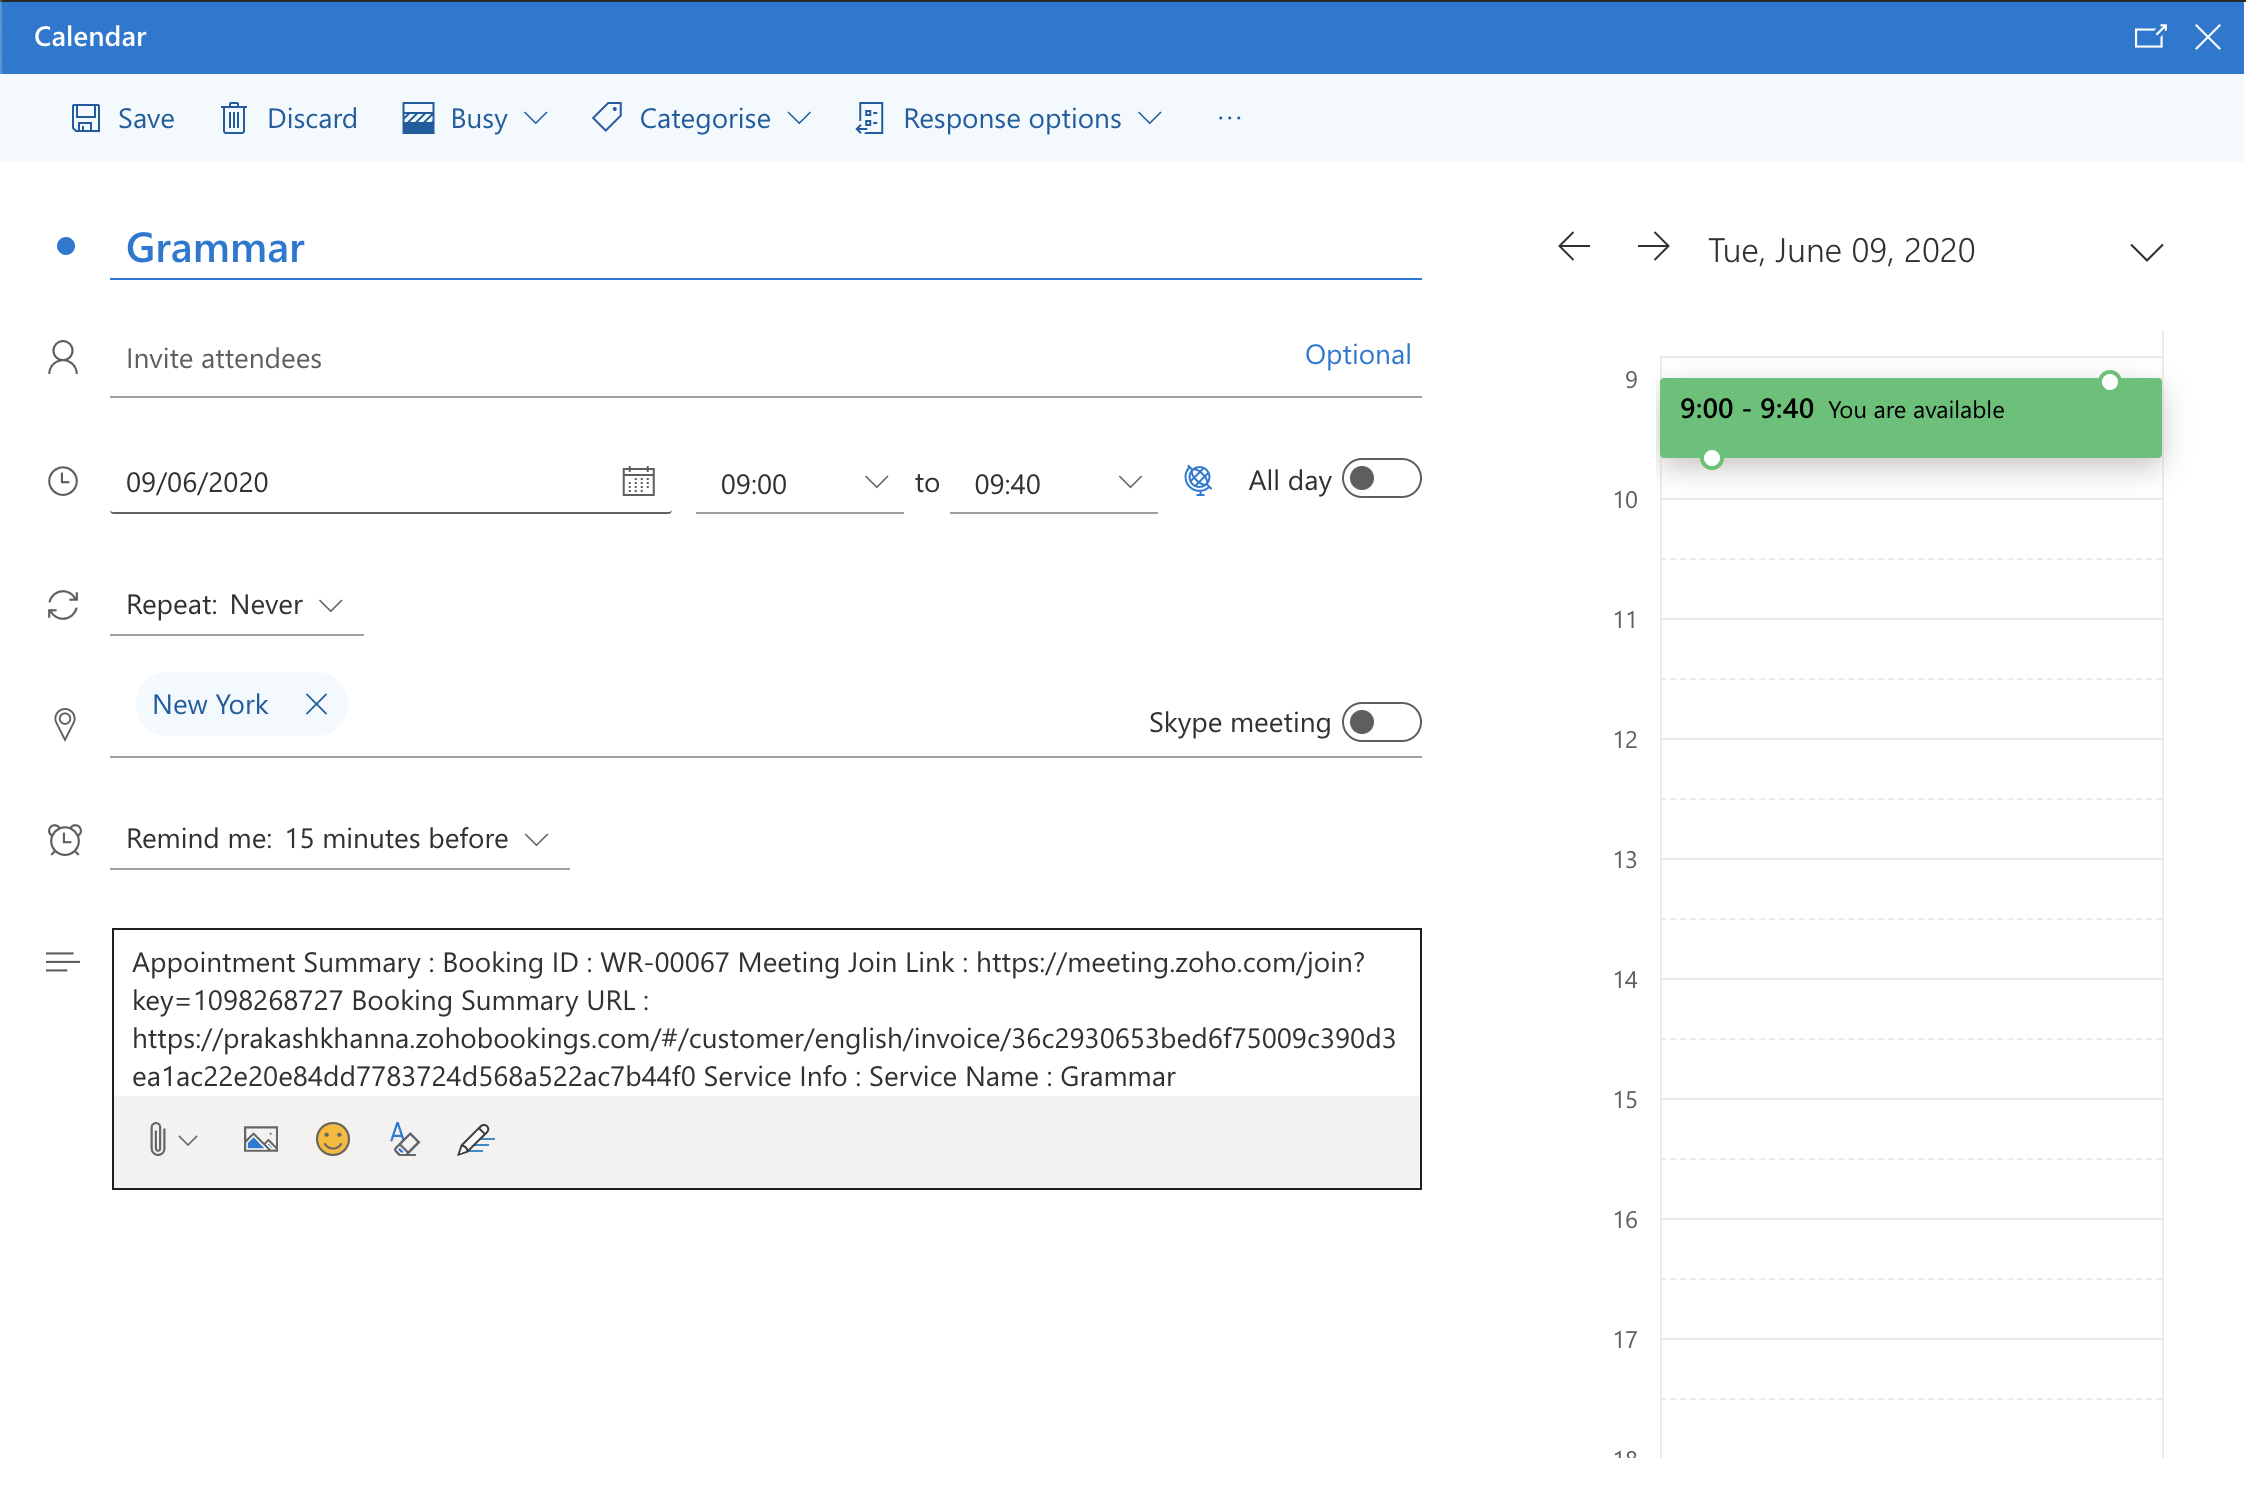2246x1496 pixels.
Task: Click the Optional attendees link
Action: pyautogui.click(x=1357, y=355)
